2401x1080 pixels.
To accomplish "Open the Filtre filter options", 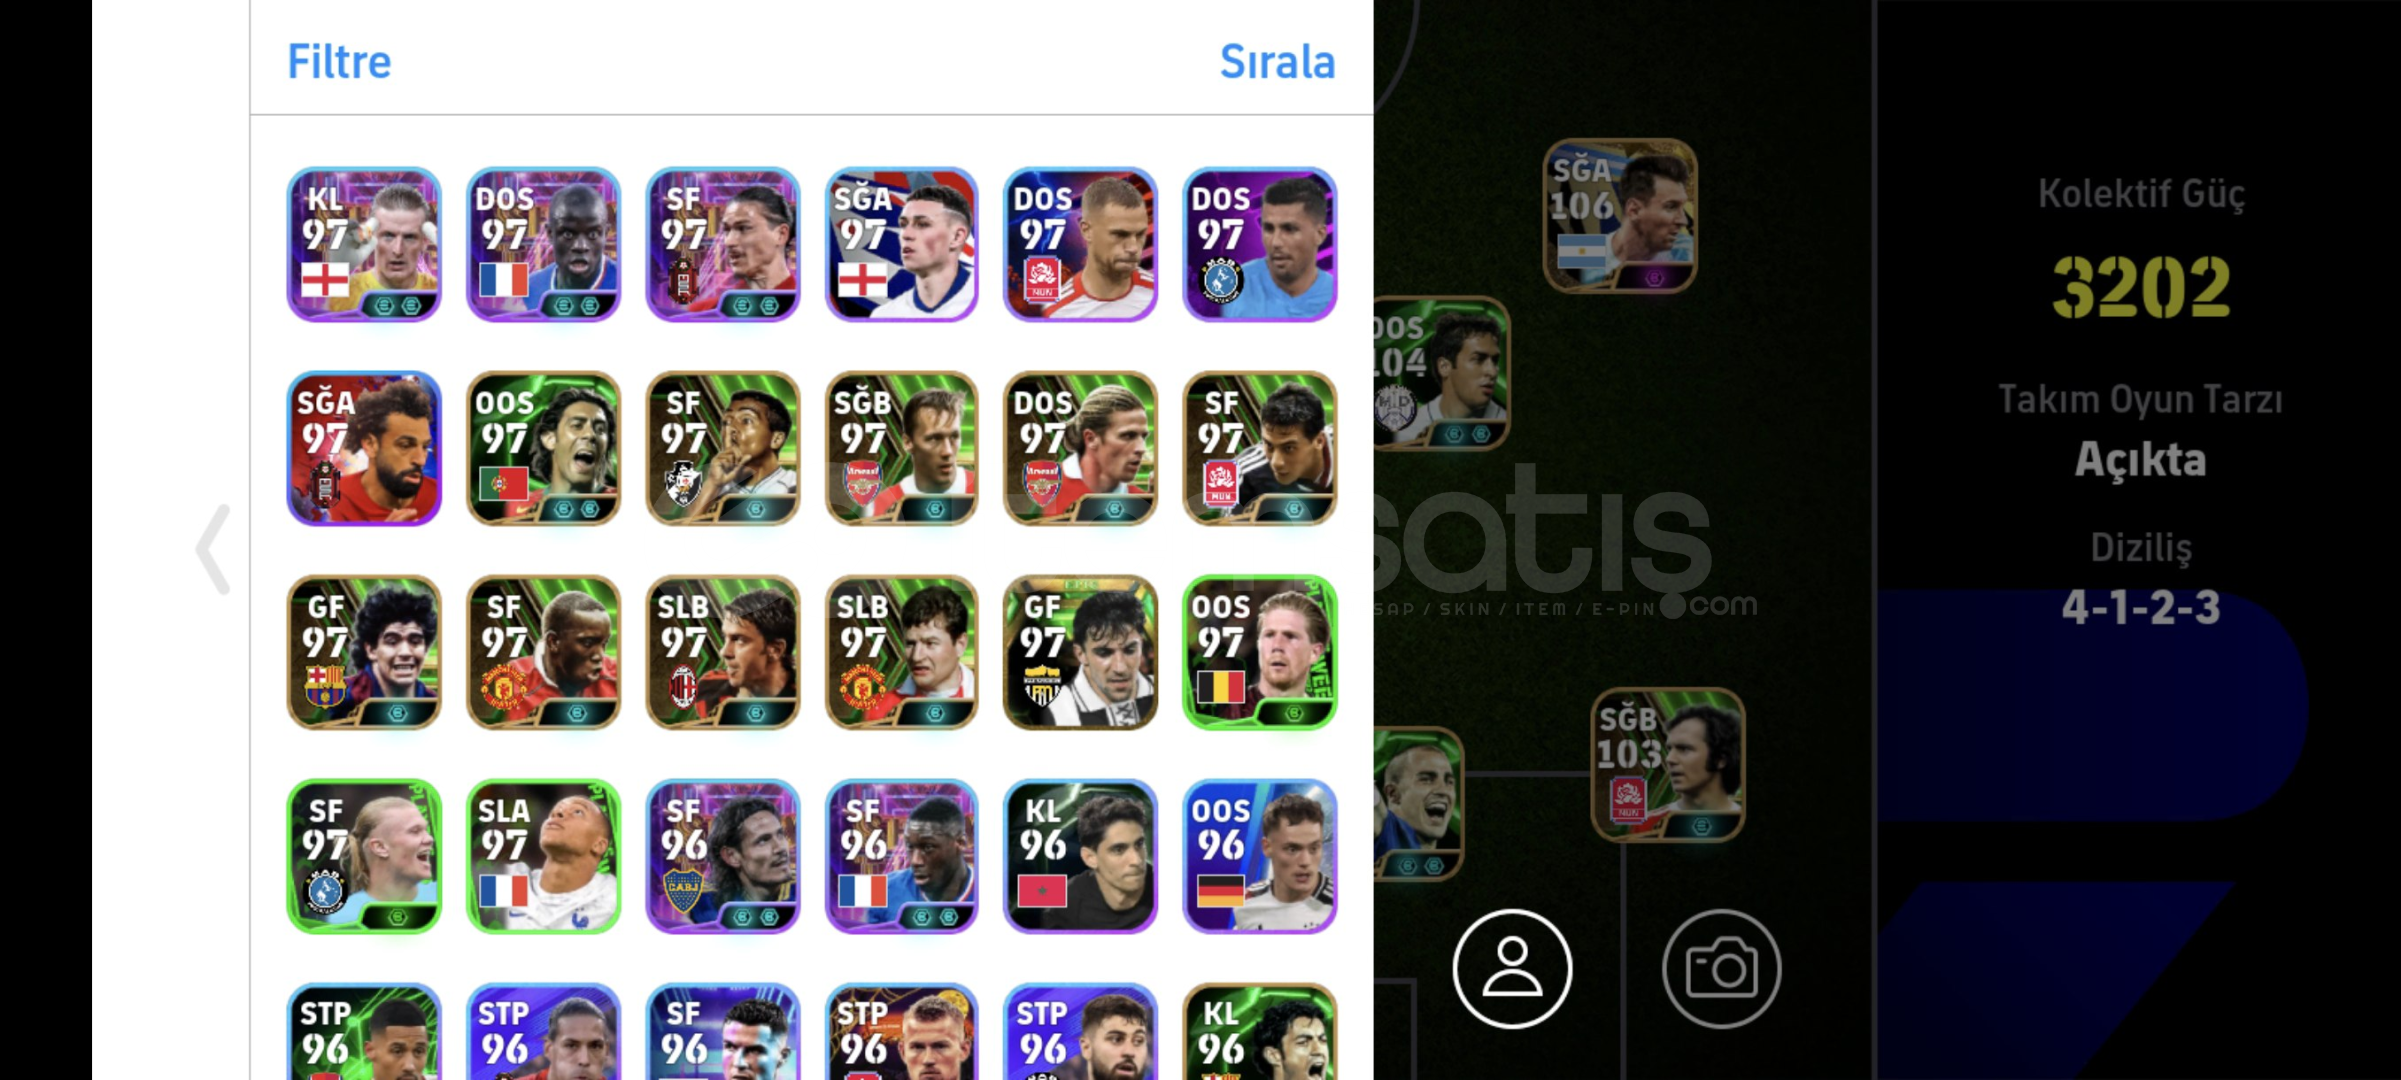I will click(339, 62).
